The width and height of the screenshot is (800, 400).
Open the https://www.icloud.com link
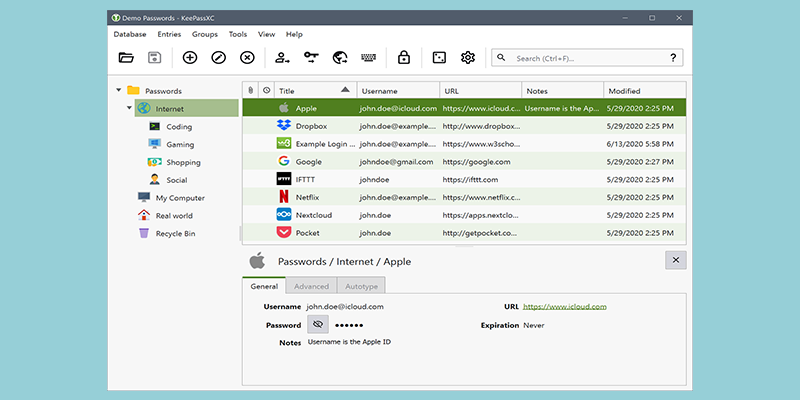pos(565,307)
